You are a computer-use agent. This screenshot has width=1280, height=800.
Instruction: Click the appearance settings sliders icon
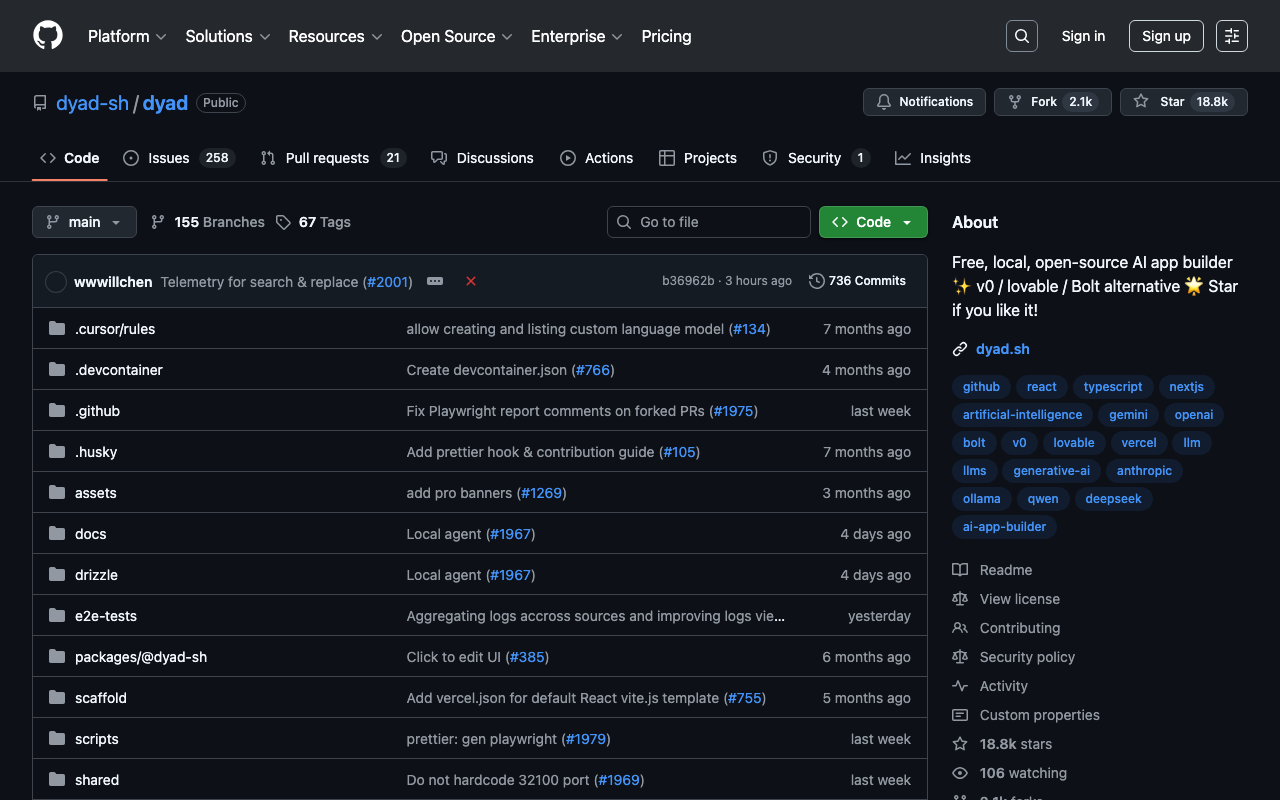pyautogui.click(x=1231, y=36)
